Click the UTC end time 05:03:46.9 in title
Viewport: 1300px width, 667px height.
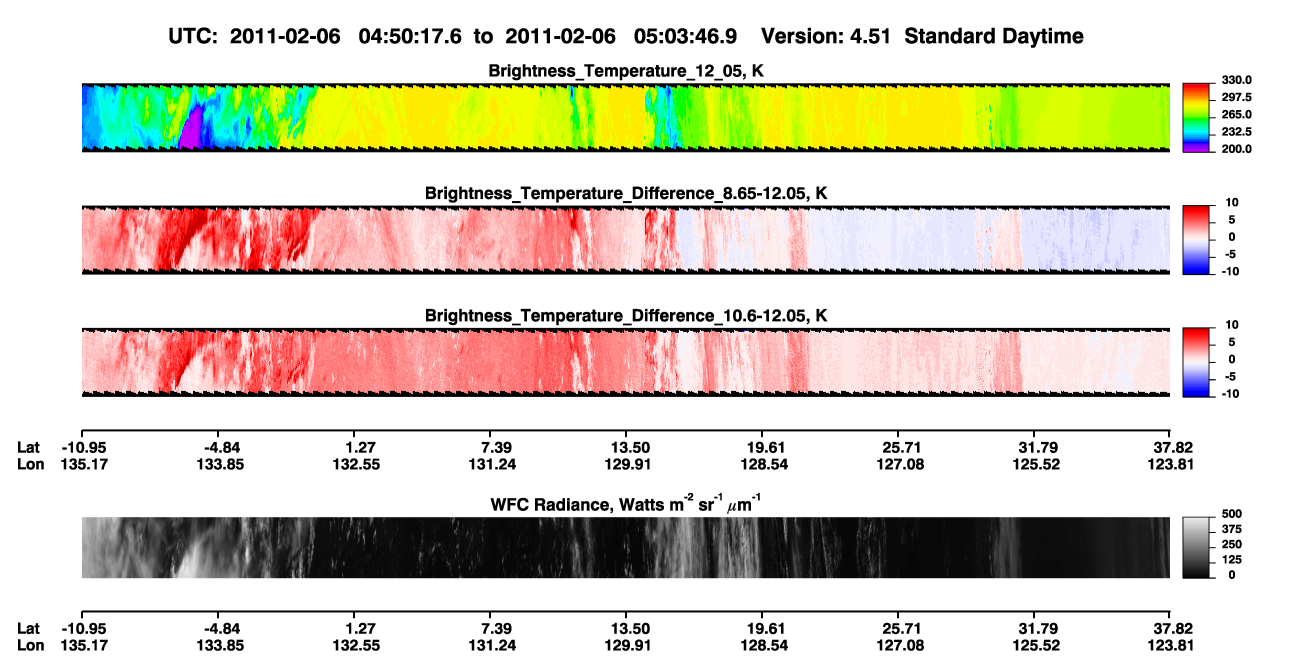click(685, 36)
